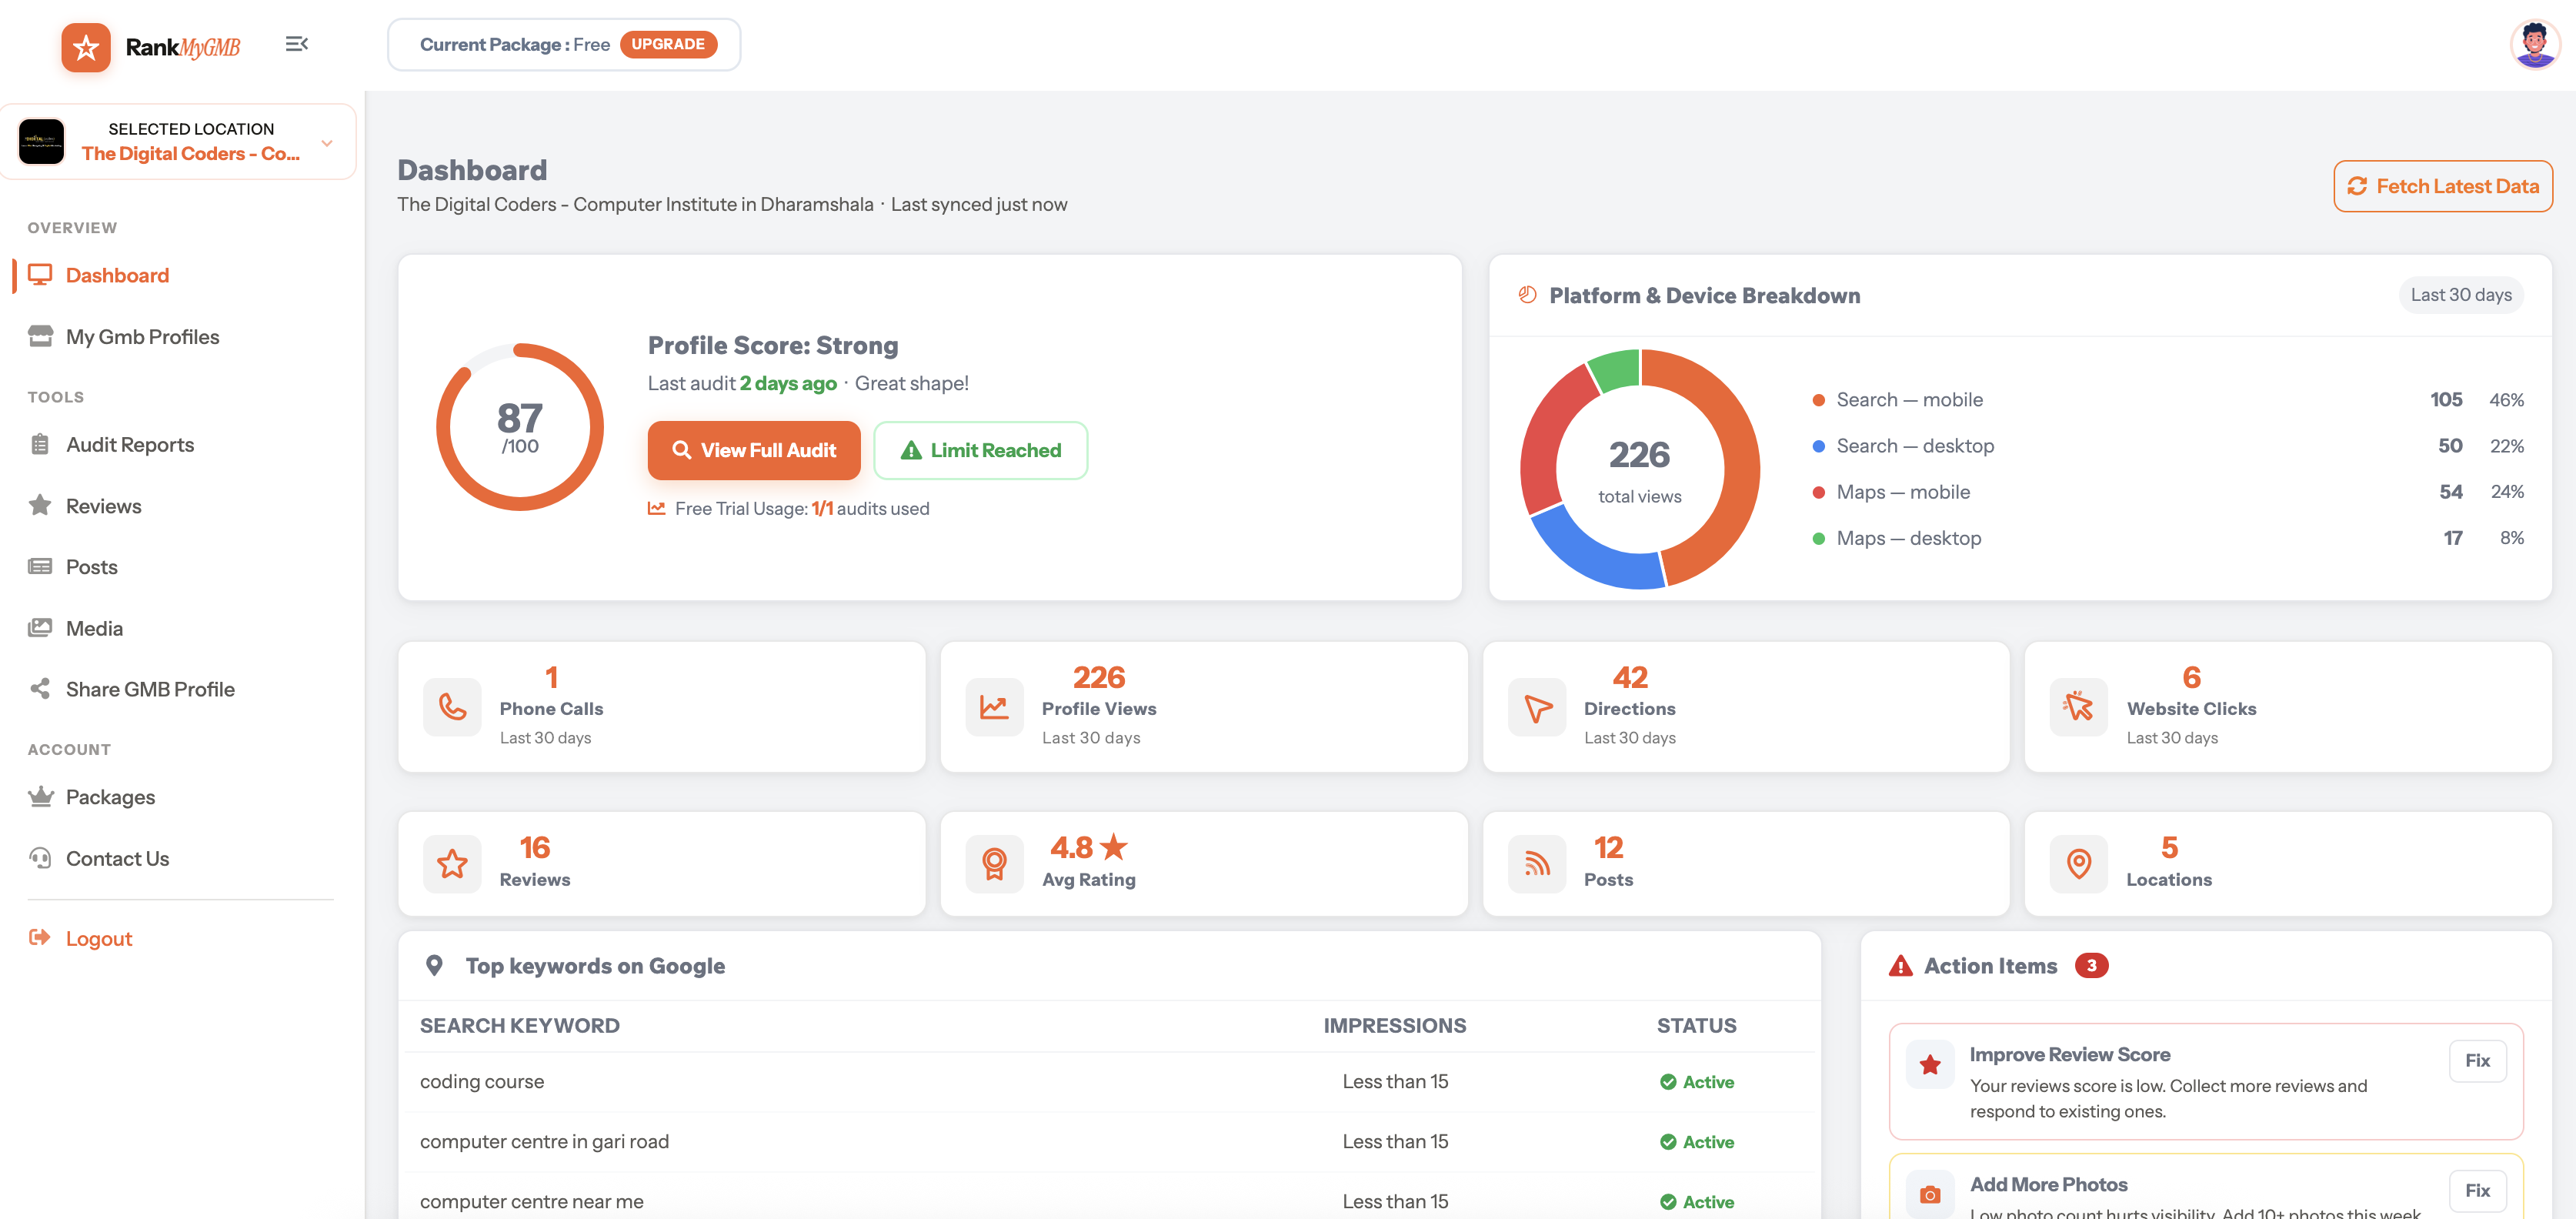Click the UPGRADE badge in package bar

668,44
